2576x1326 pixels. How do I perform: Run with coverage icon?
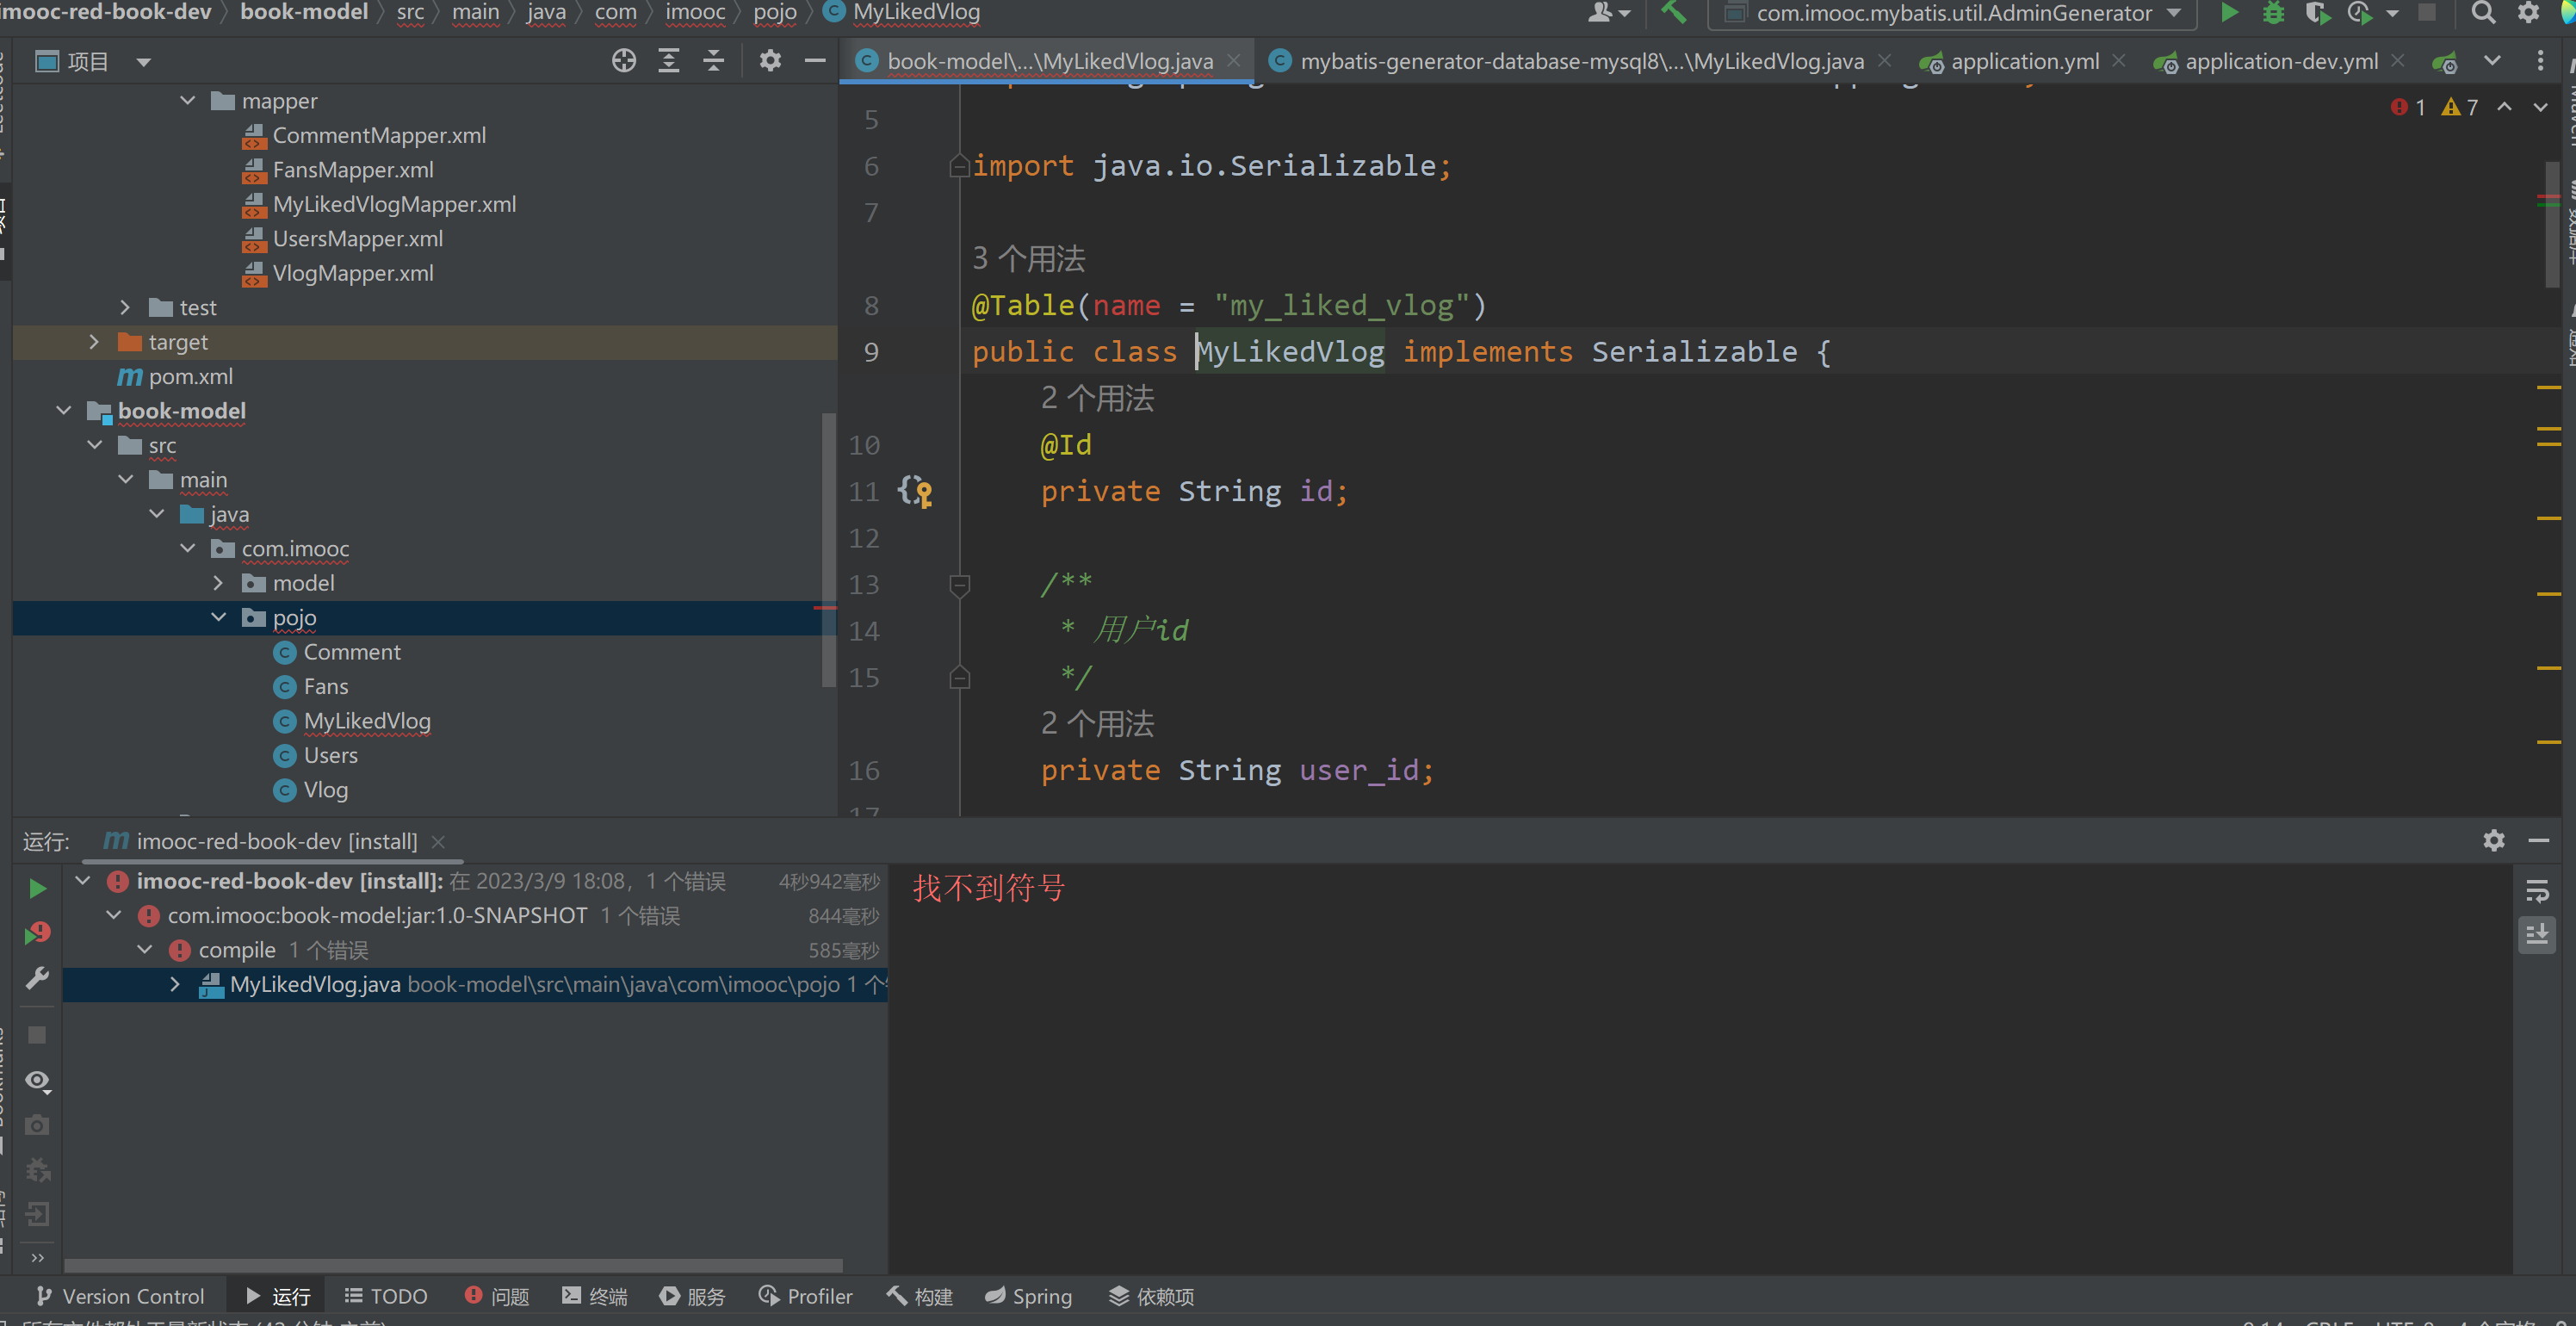tap(2317, 13)
